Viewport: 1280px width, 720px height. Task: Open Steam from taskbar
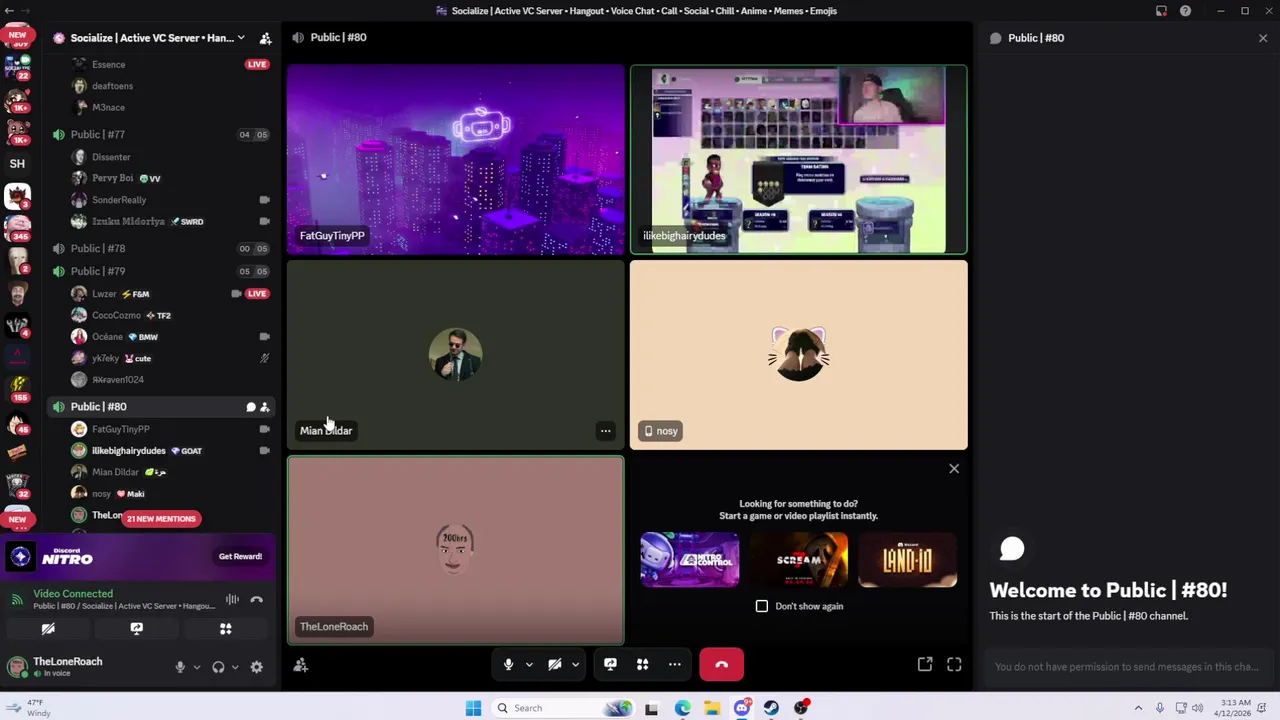point(771,708)
